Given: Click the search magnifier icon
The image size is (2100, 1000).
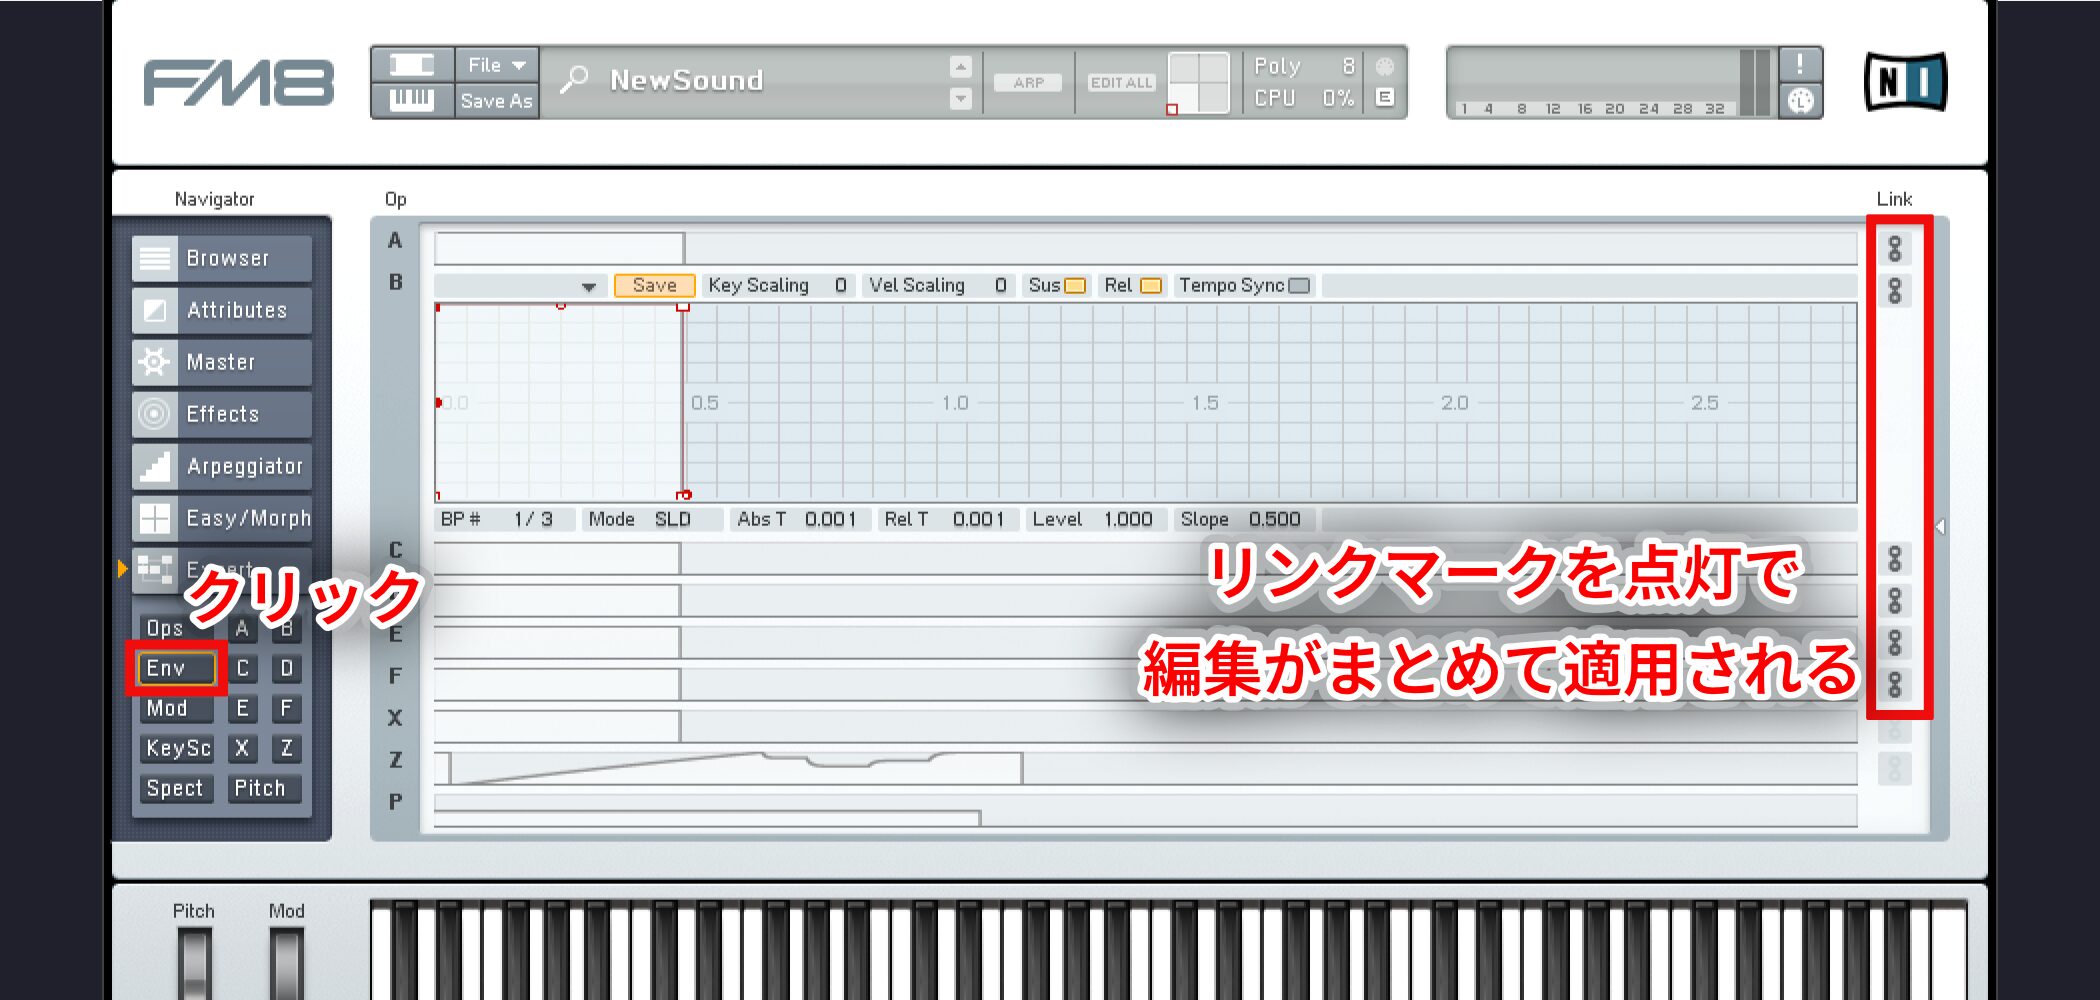Looking at the screenshot, I should tap(574, 79).
